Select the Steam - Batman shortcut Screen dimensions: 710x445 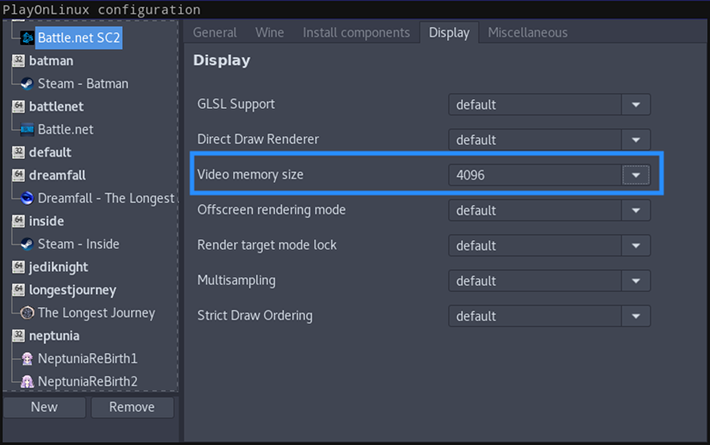[x=83, y=84]
